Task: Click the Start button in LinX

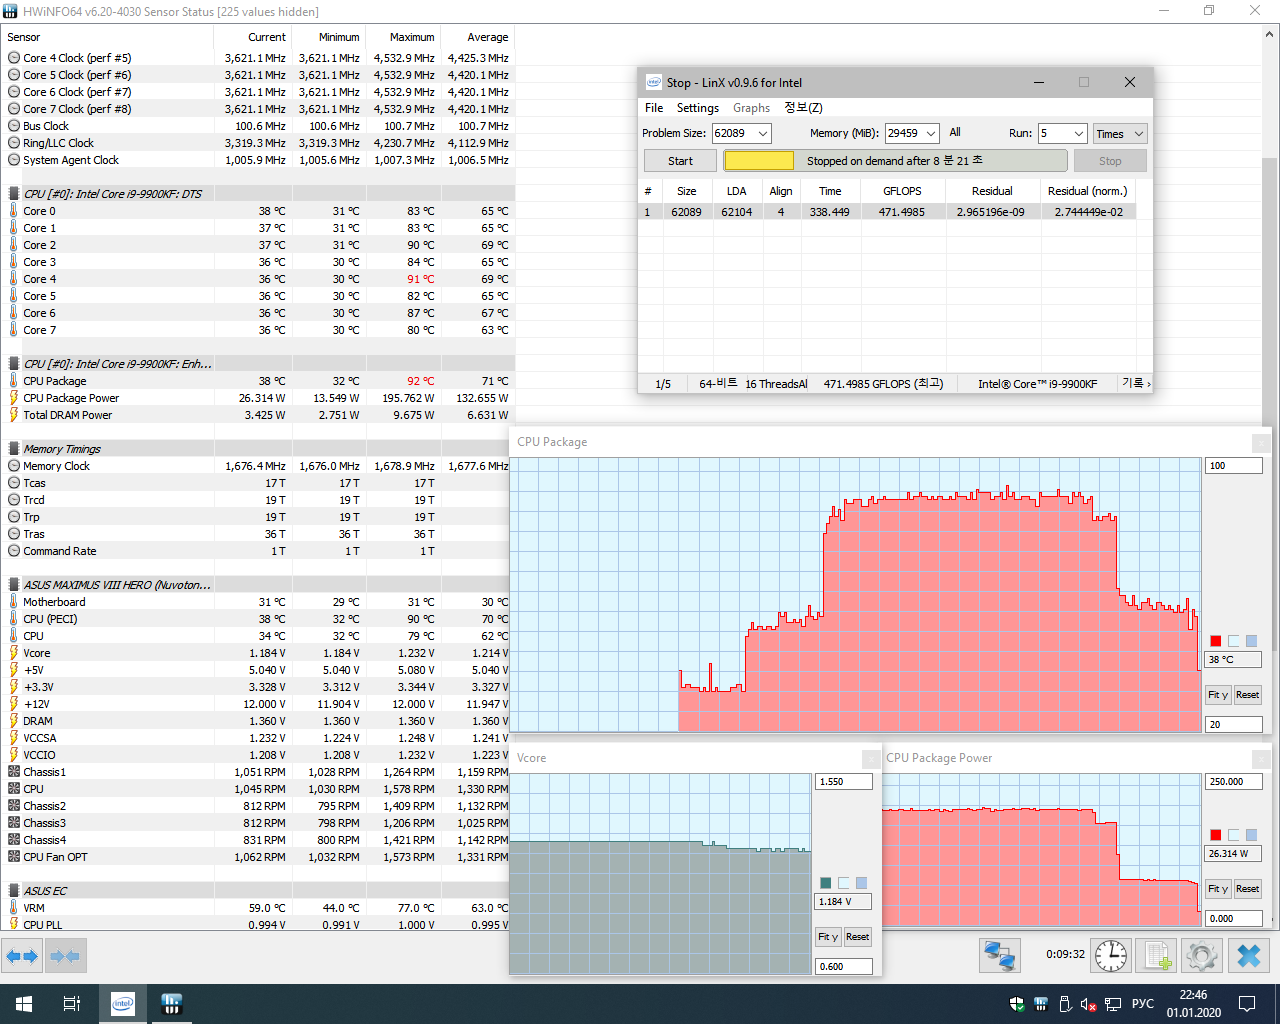Action: coord(680,161)
